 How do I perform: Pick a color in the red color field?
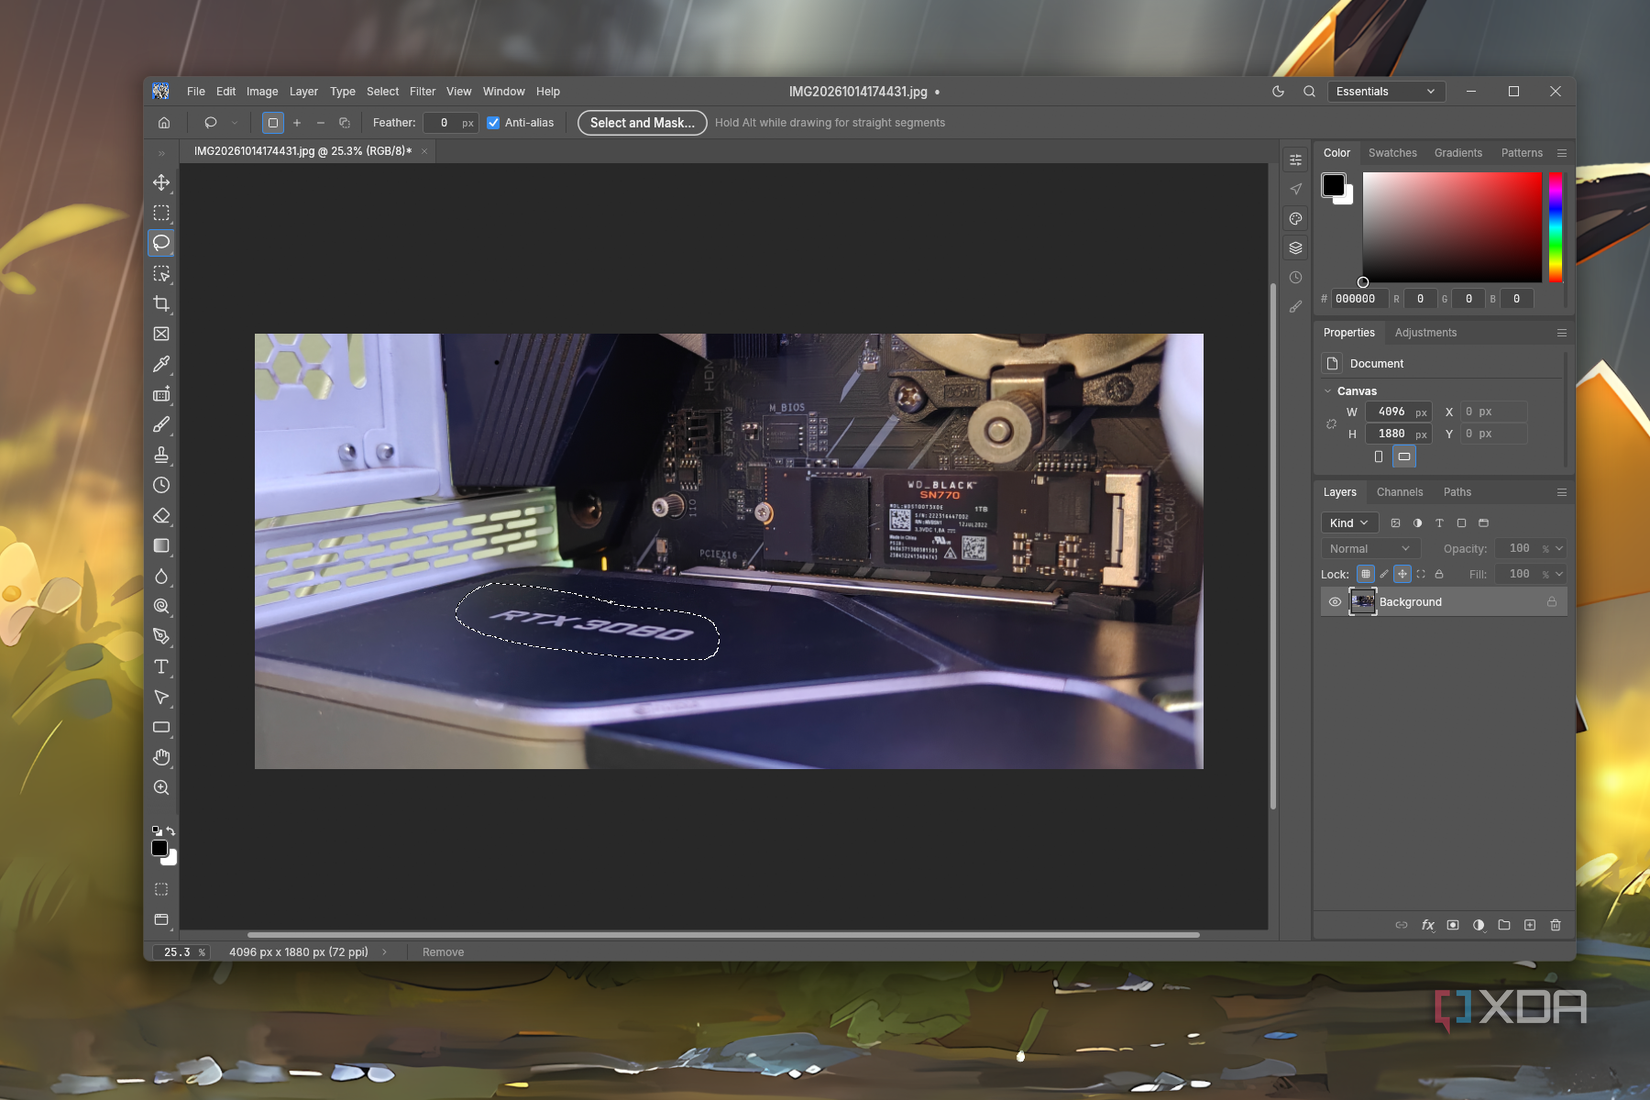click(1452, 227)
